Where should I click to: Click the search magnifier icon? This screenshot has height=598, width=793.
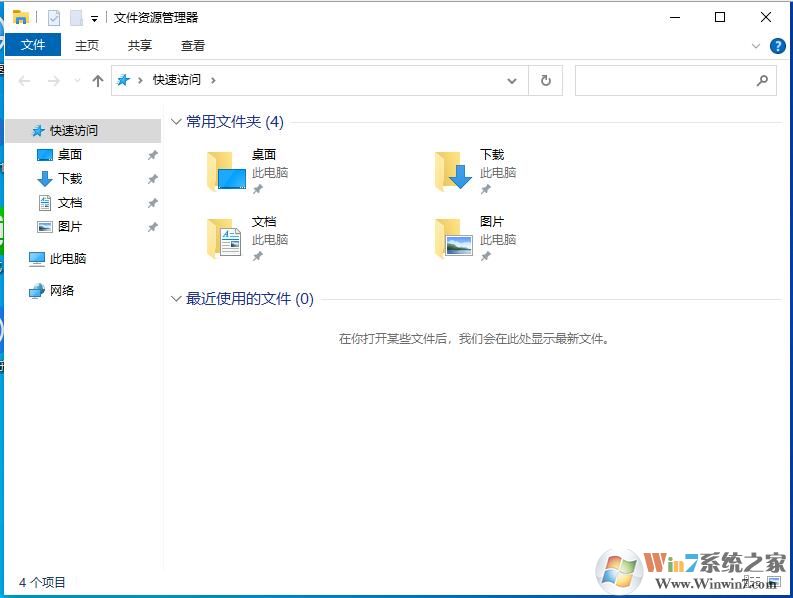[x=762, y=80]
